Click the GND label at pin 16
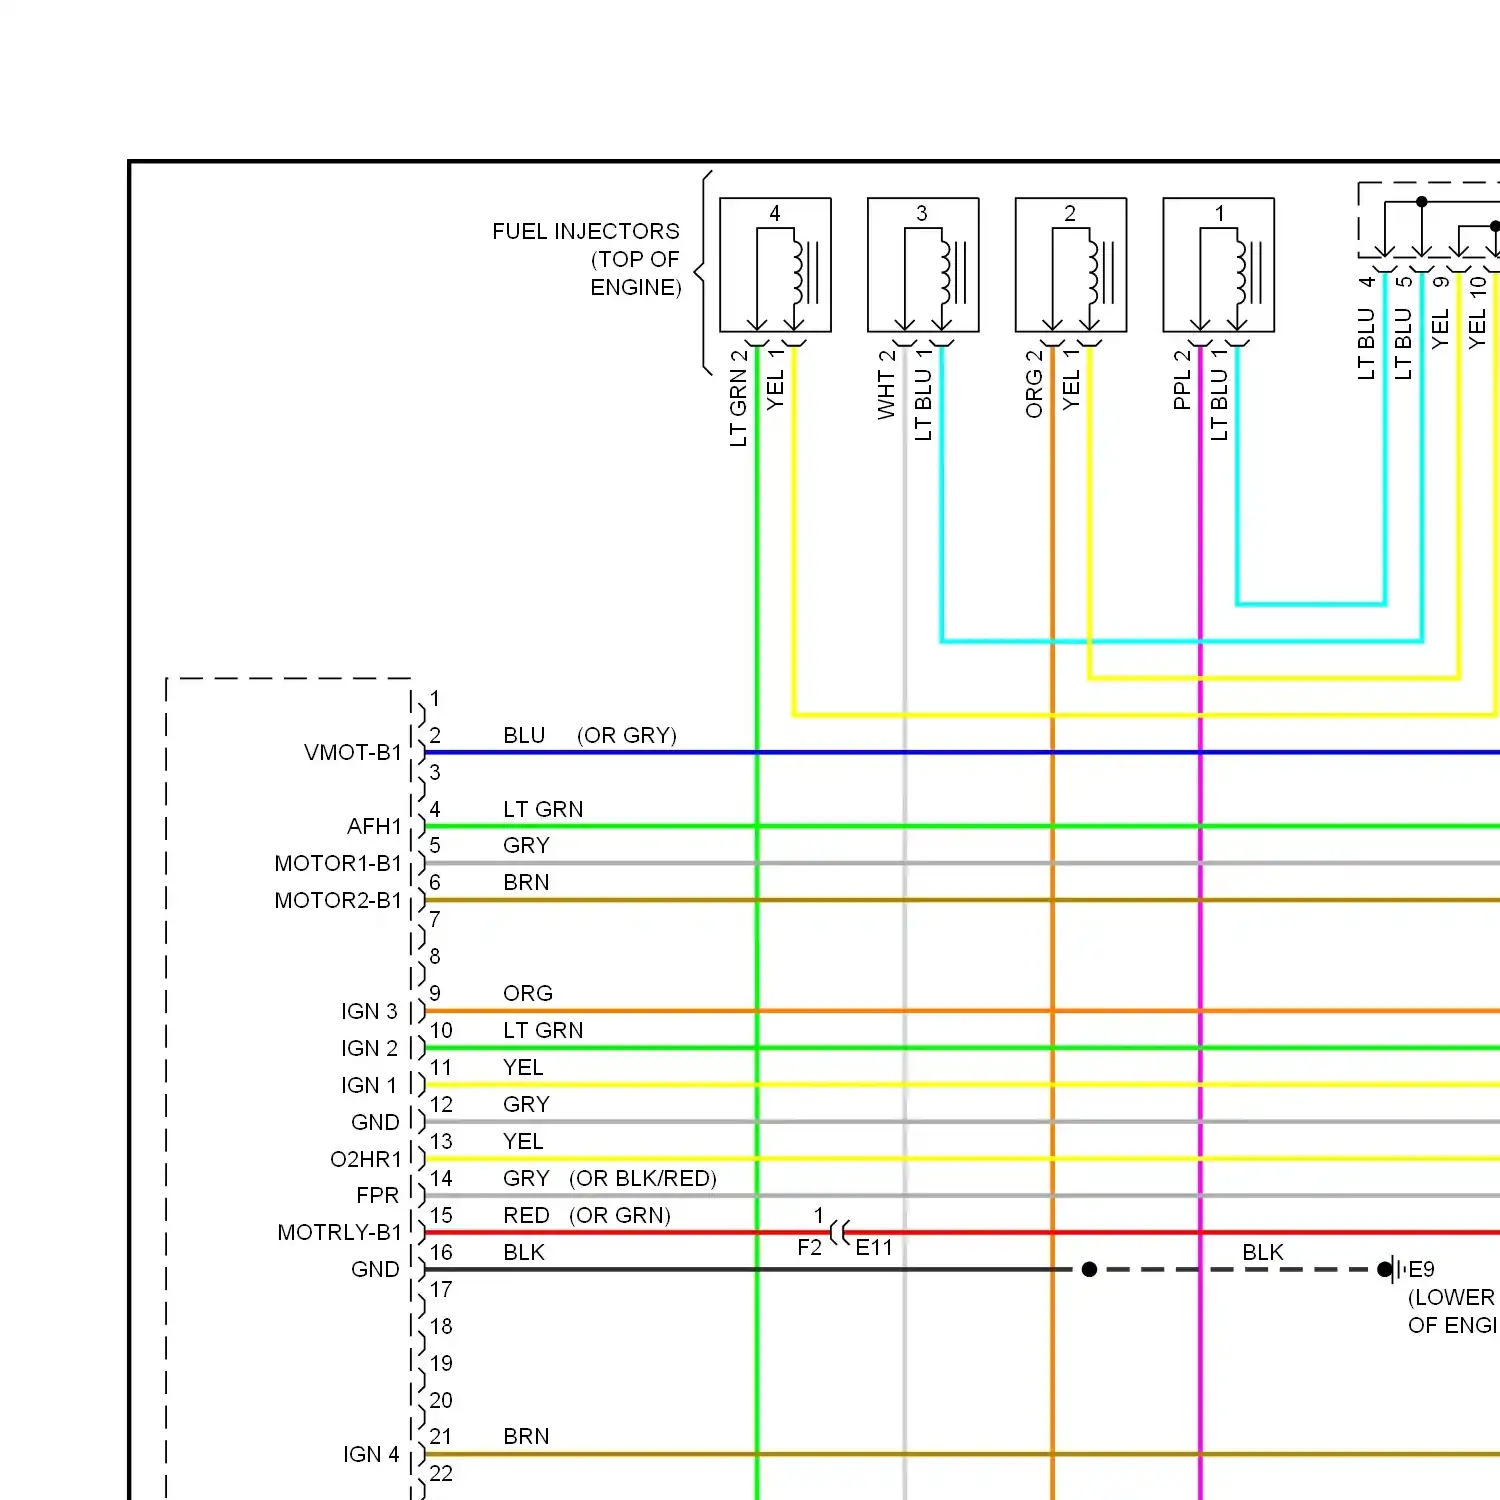Viewport: 1500px width, 1500px height. click(x=376, y=1269)
